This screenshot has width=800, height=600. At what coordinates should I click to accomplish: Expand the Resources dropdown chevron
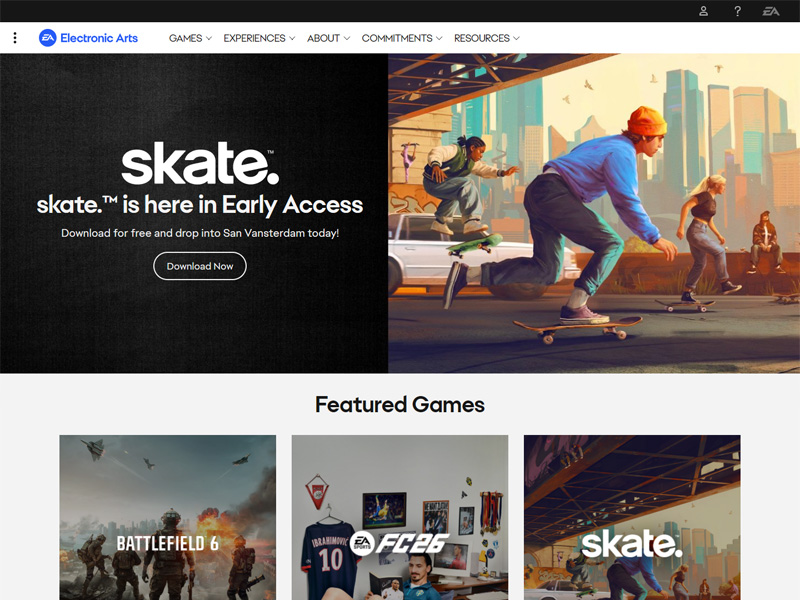click(516, 38)
